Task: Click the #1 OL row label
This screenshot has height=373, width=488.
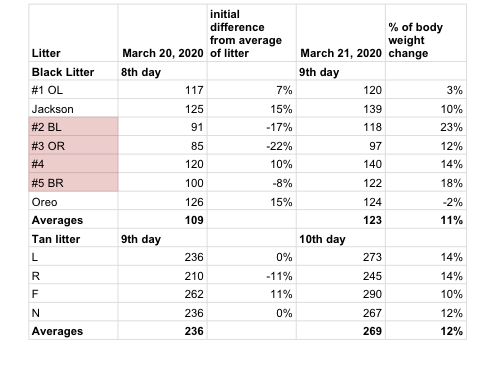Action: (x=73, y=90)
